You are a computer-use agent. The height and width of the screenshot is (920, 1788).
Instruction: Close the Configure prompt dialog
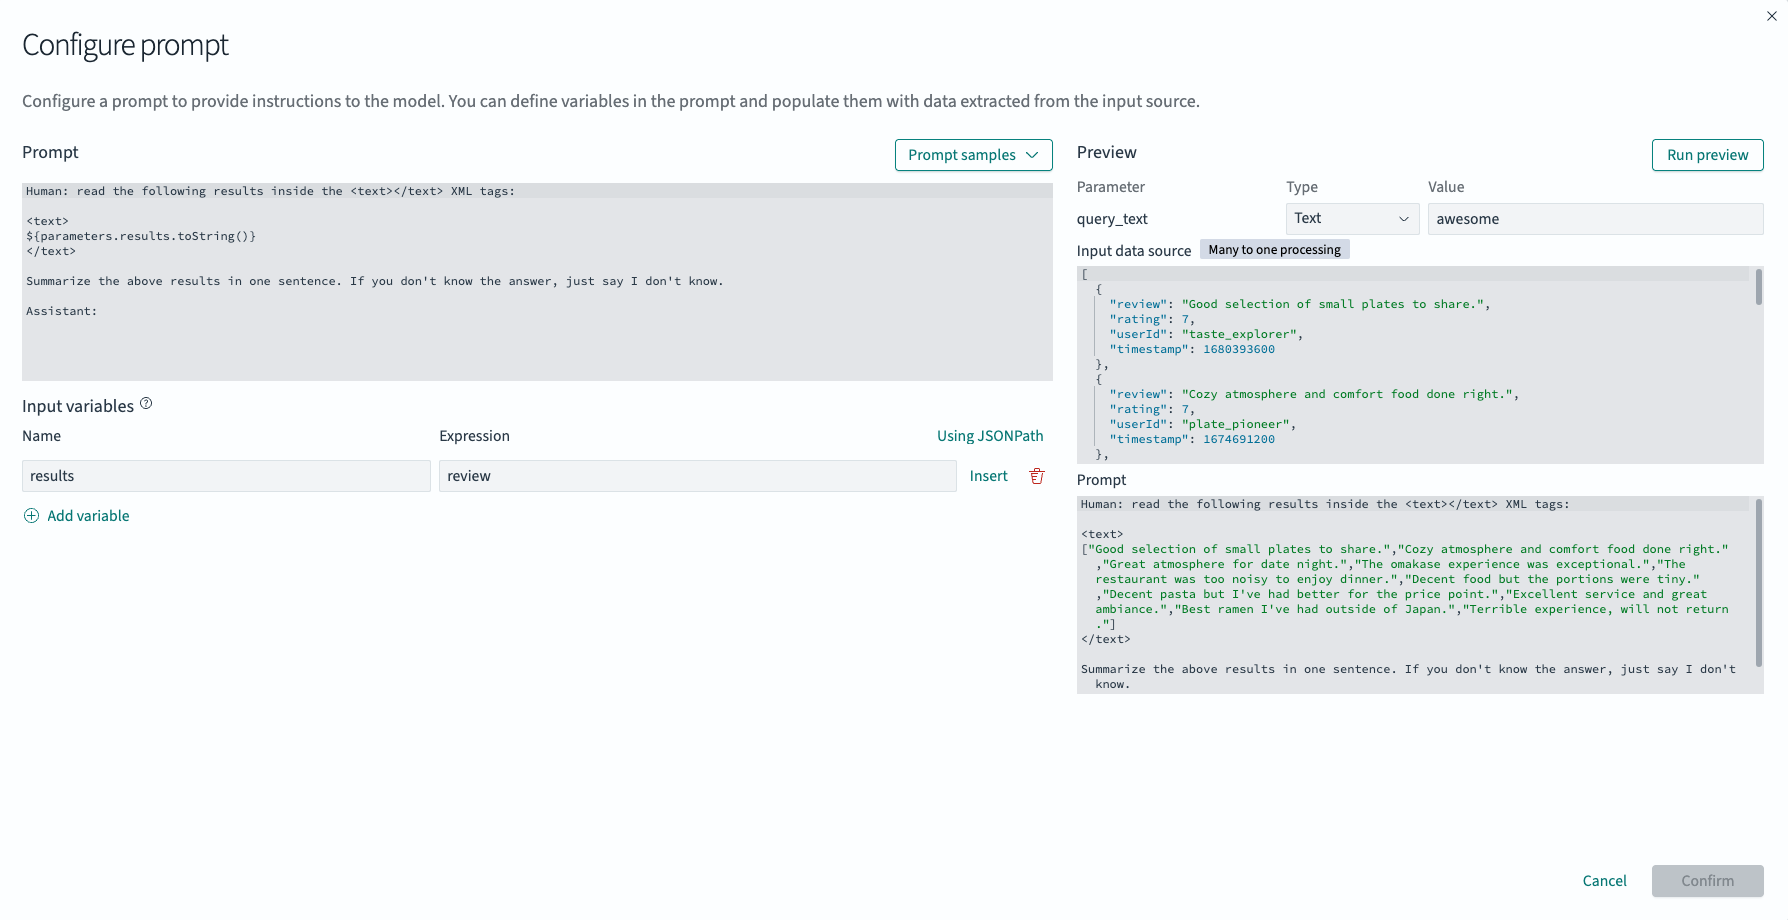point(1771,16)
